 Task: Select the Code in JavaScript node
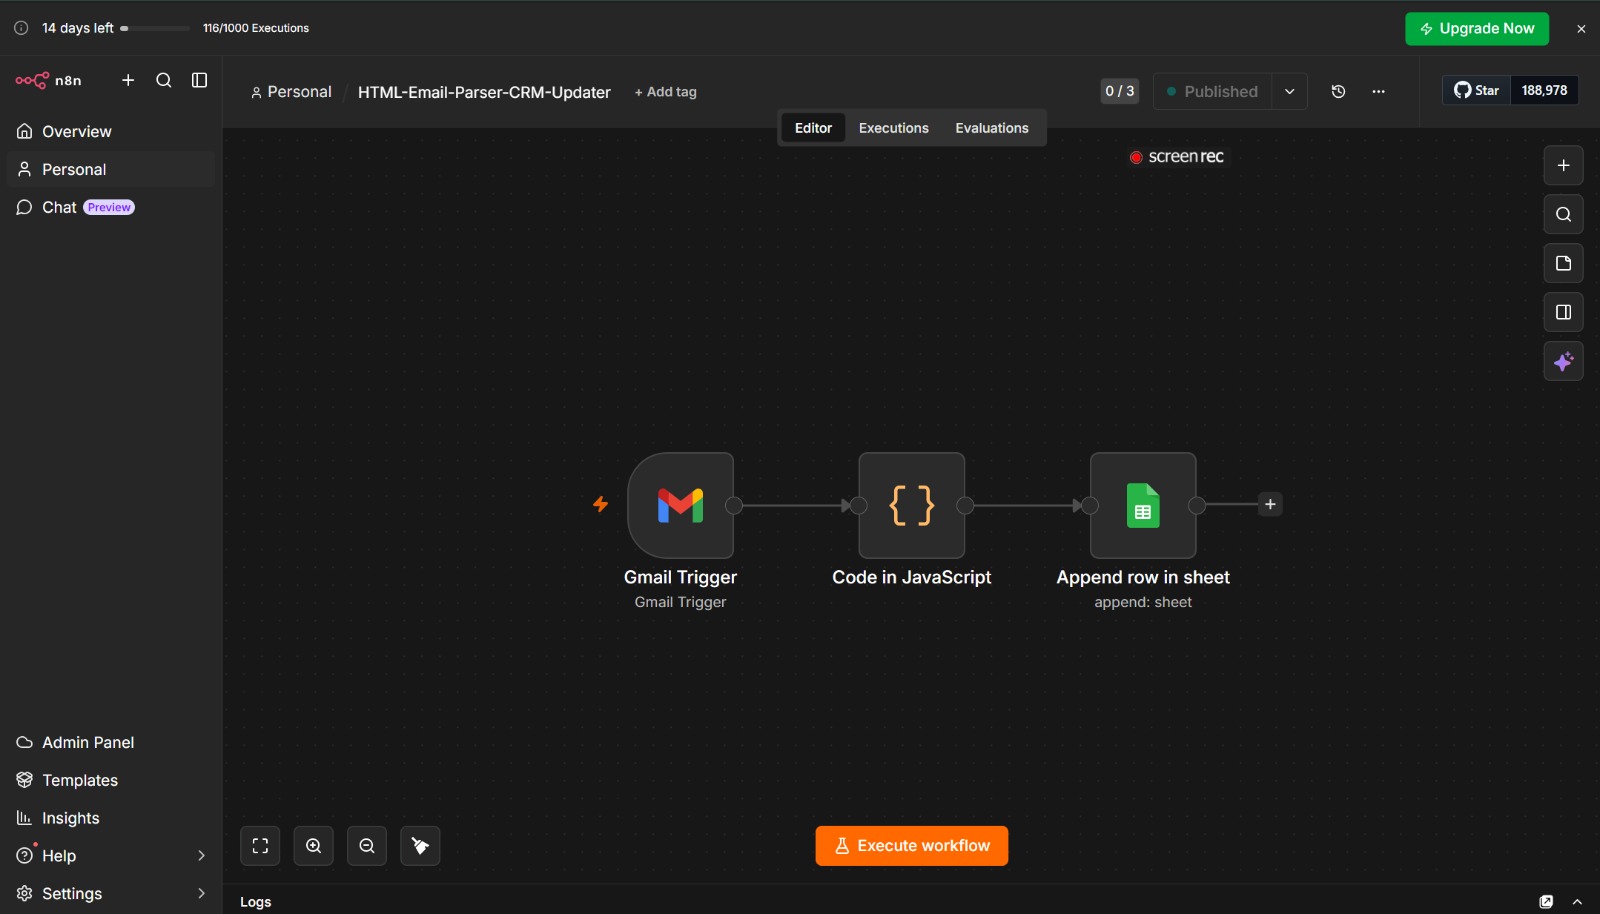pos(911,505)
